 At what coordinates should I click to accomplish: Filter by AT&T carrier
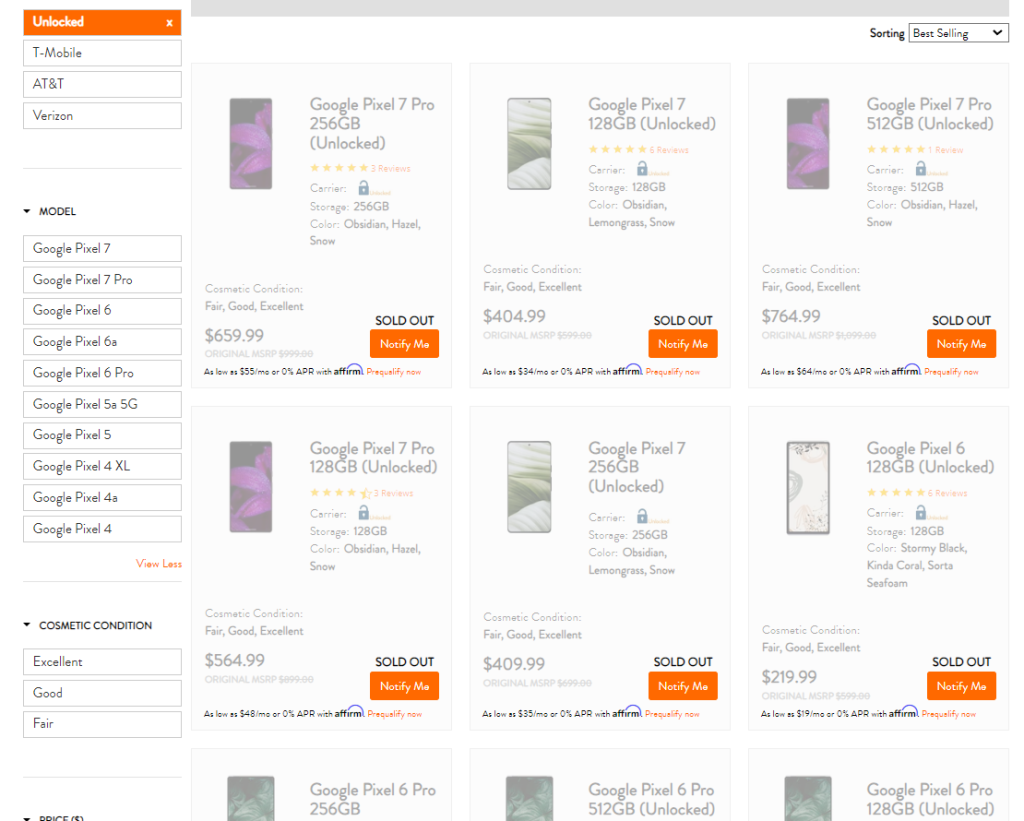click(x=103, y=84)
